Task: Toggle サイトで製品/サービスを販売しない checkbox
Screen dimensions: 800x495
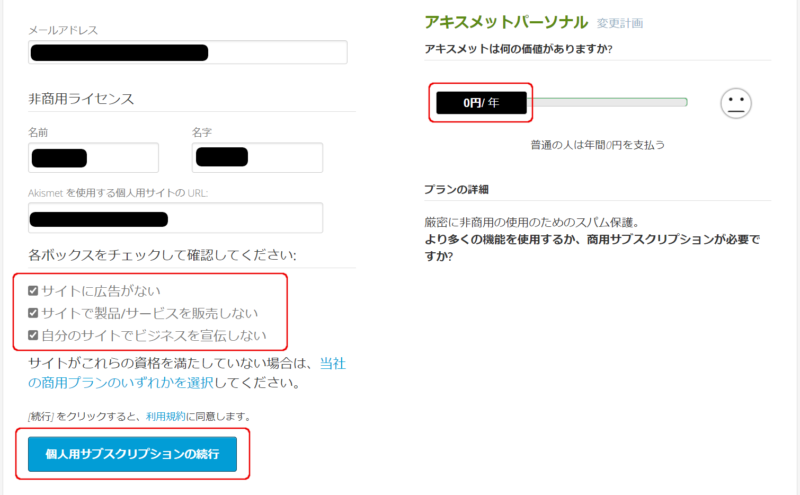Action: [33, 313]
